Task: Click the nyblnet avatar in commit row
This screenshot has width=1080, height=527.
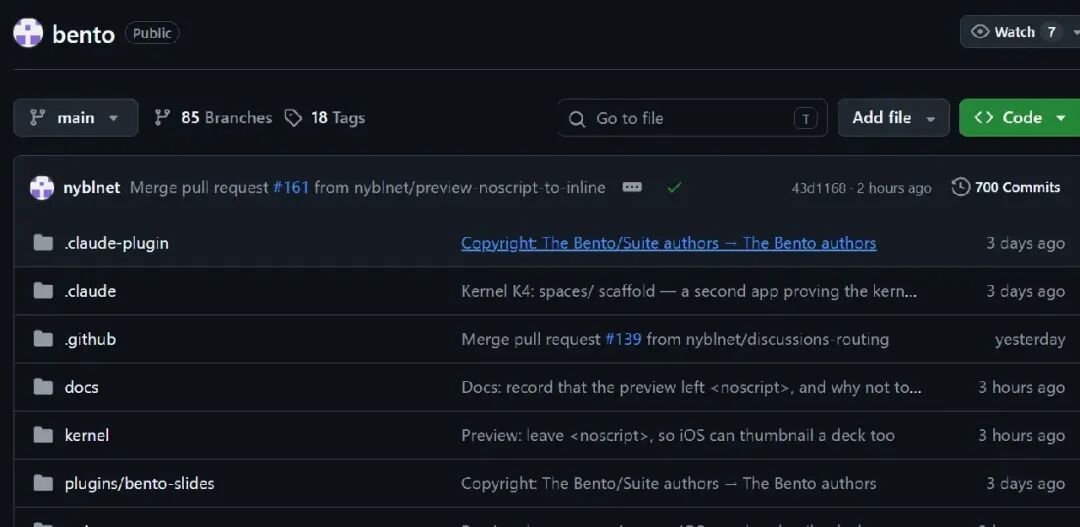Action: tap(42, 187)
